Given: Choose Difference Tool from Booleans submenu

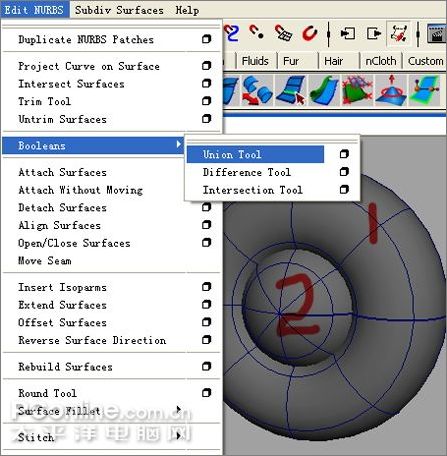Looking at the screenshot, I should [247, 172].
